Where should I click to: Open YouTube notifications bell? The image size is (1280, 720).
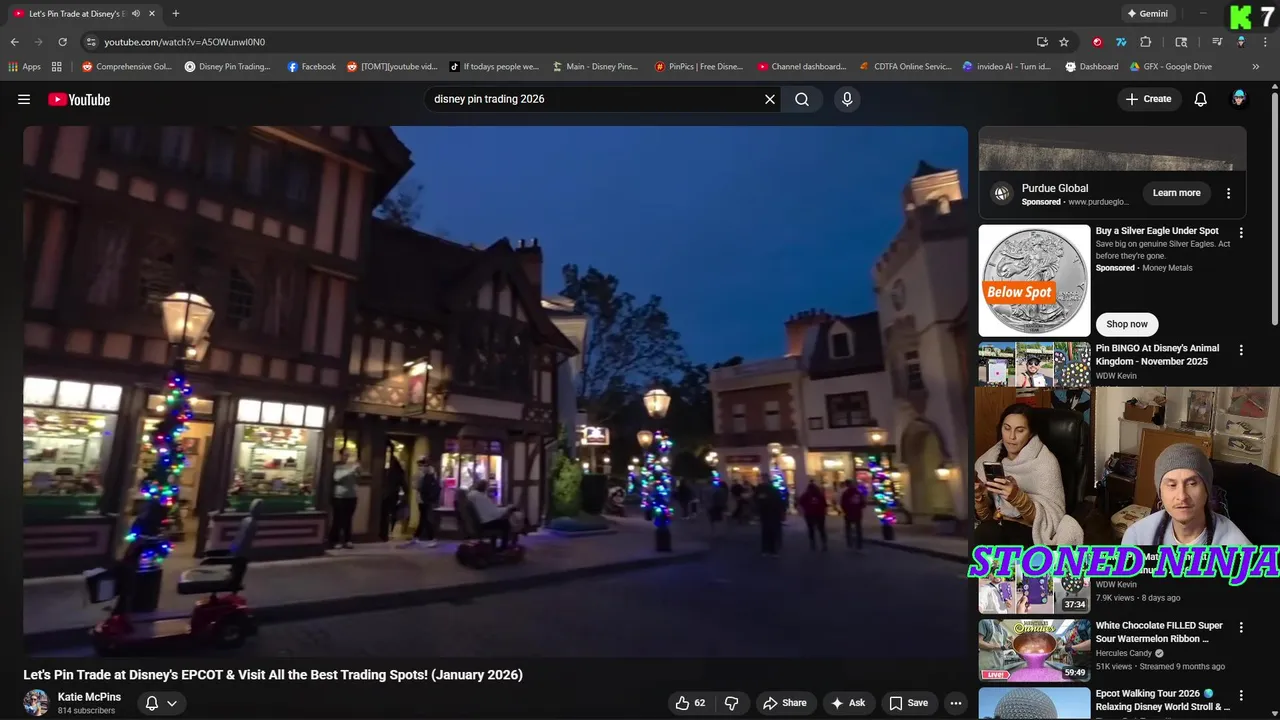click(x=1201, y=99)
